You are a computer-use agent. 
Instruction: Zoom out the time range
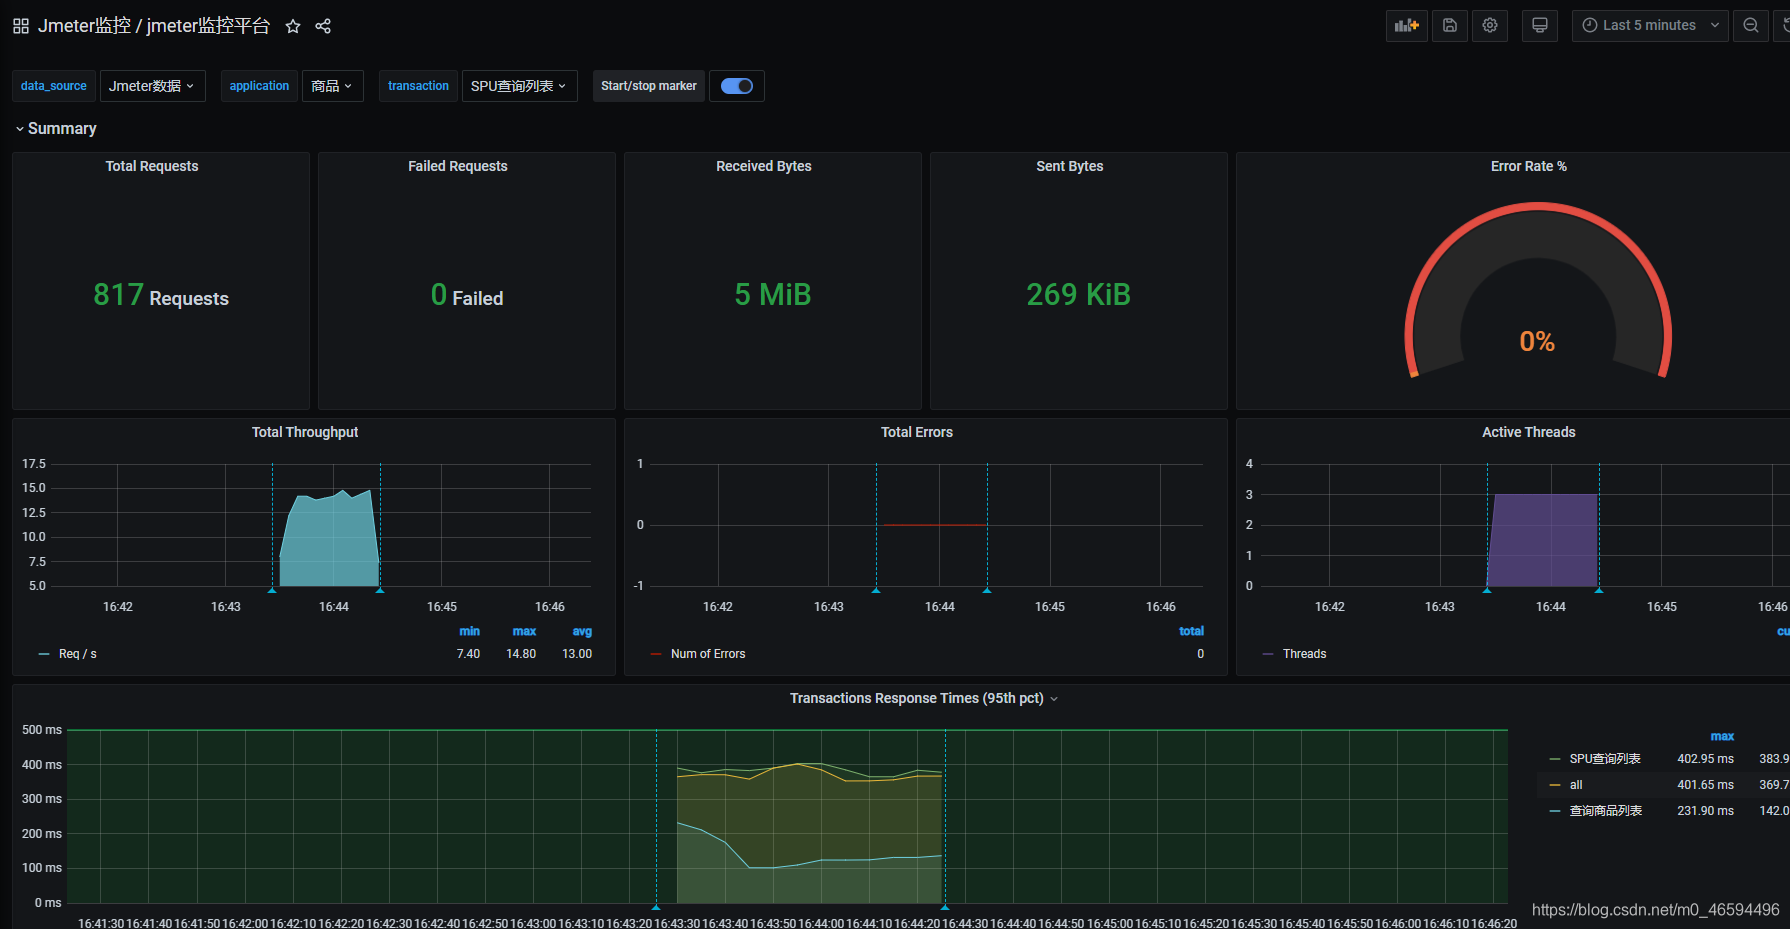[x=1751, y=26]
